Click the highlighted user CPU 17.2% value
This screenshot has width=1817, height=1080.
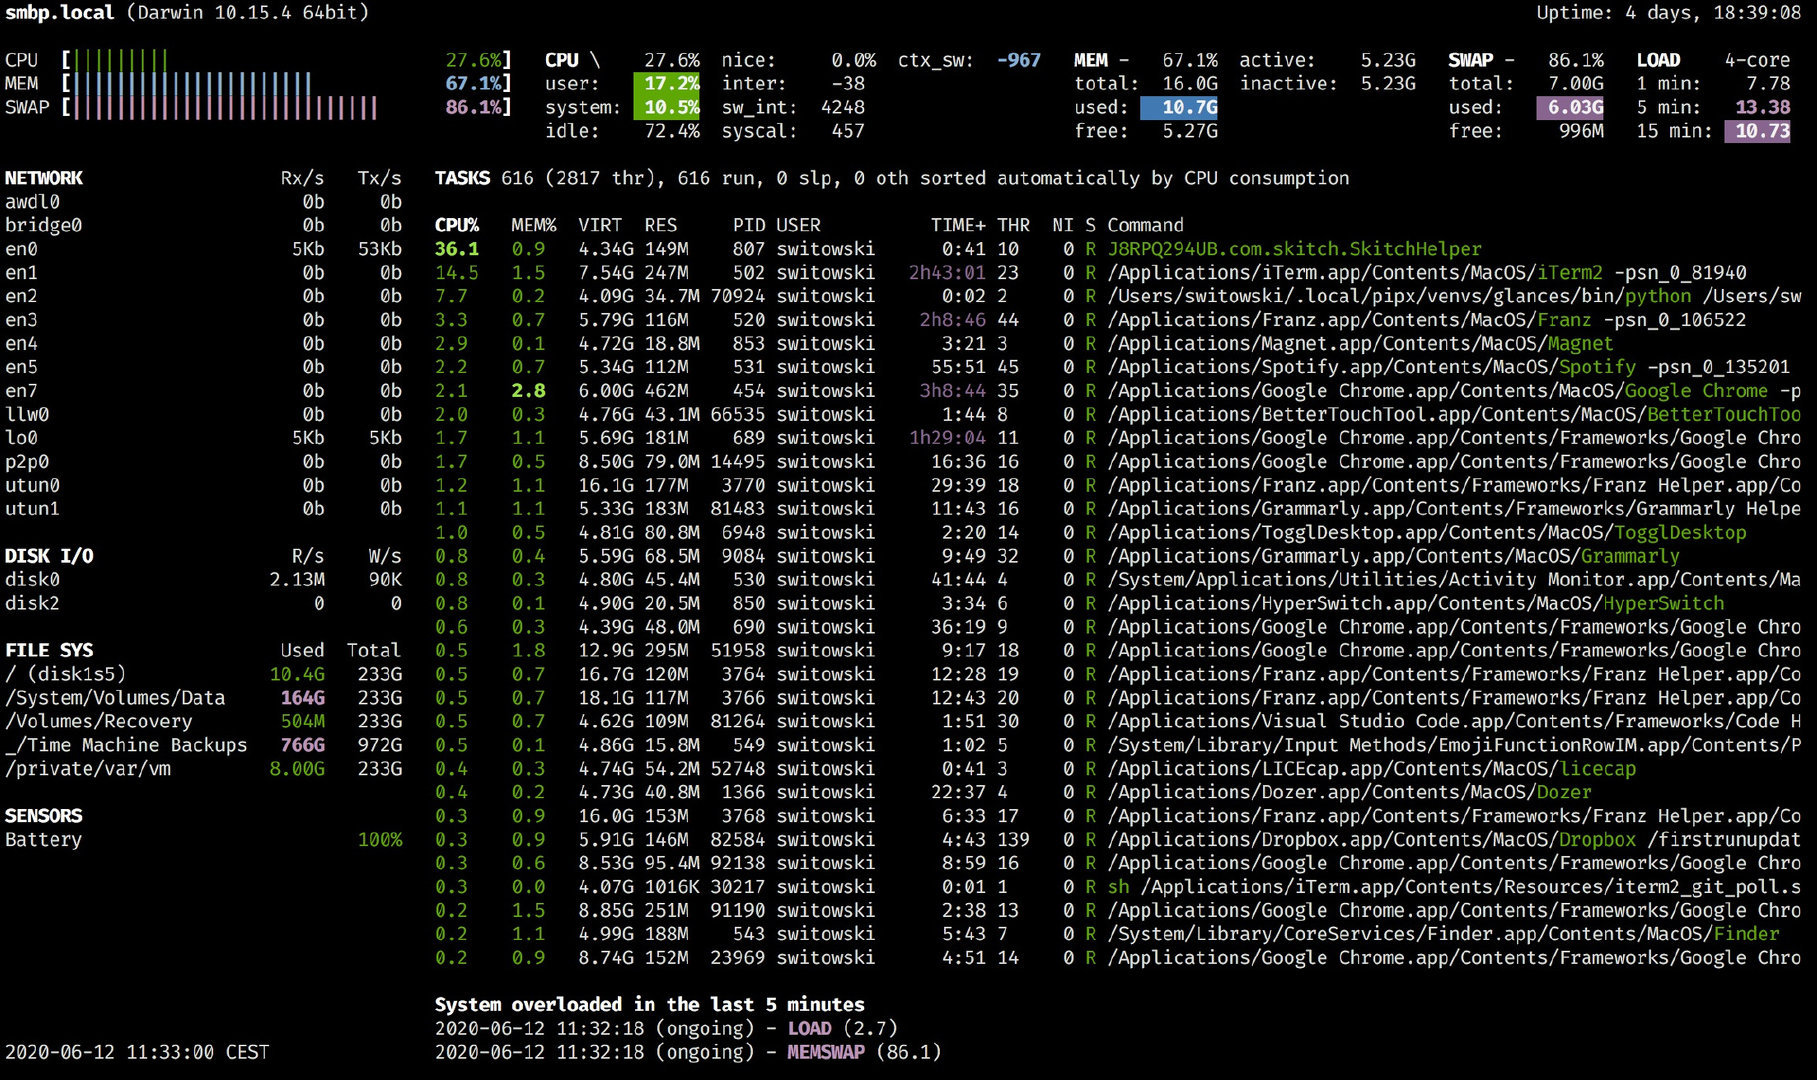(x=667, y=84)
